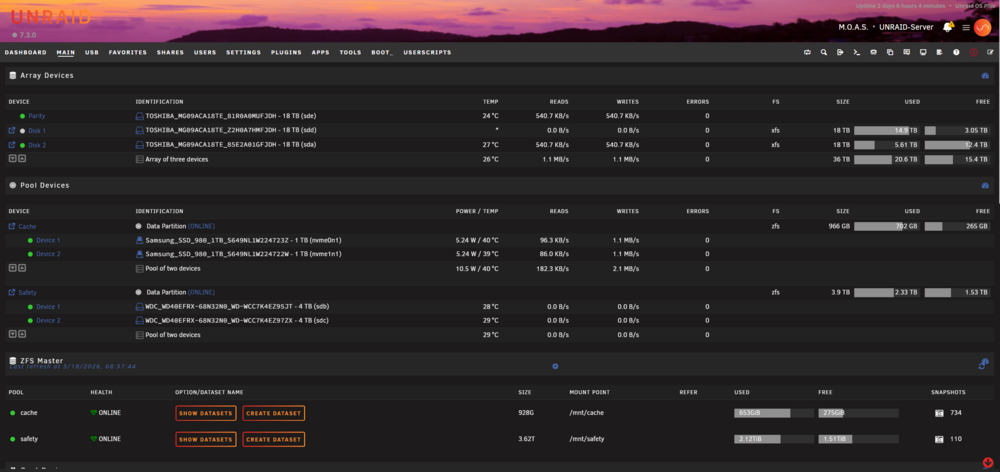Click the drive-shaped toolbar icon beside the terminal icon
This screenshot has height=472, width=1000.
click(x=873, y=52)
